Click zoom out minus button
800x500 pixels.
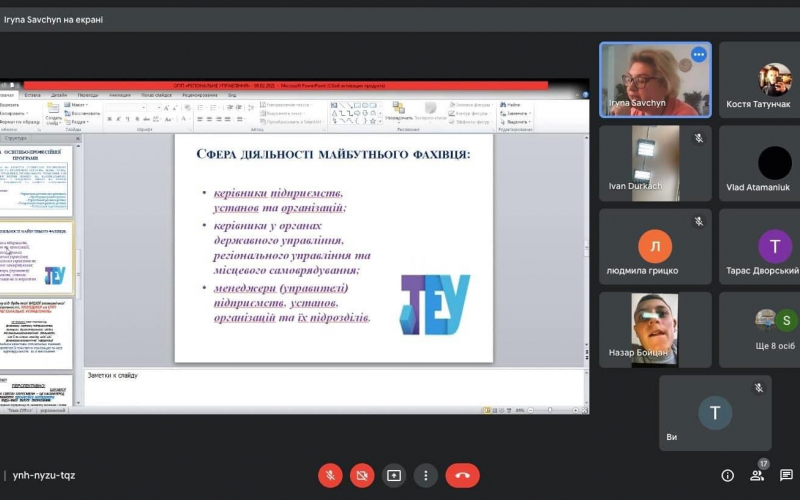(531, 410)
